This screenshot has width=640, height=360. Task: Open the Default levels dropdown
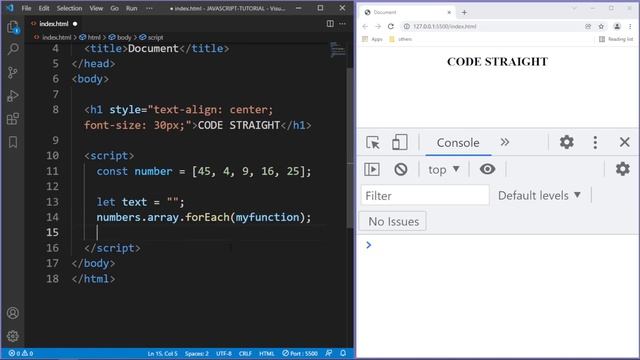pyautogui.click(x=539, y=196)
